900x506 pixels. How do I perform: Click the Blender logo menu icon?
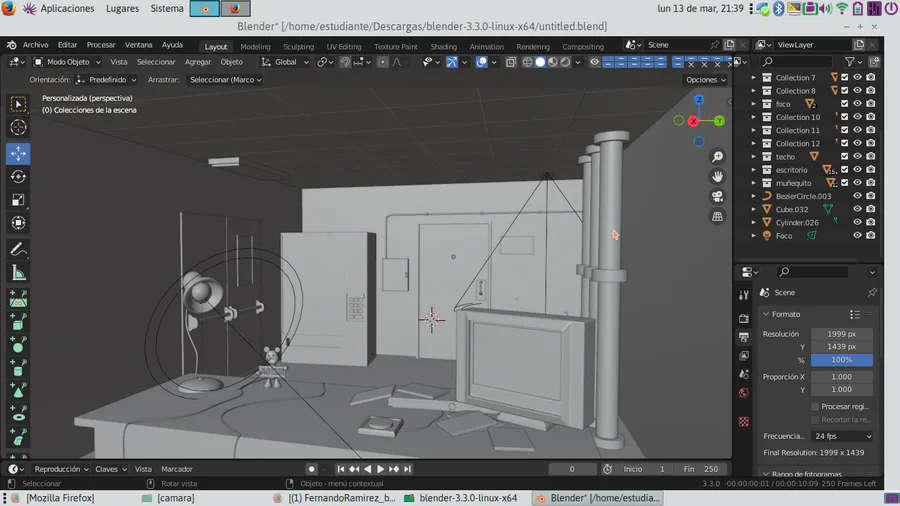pyautogui.click(x=11, y=45)
